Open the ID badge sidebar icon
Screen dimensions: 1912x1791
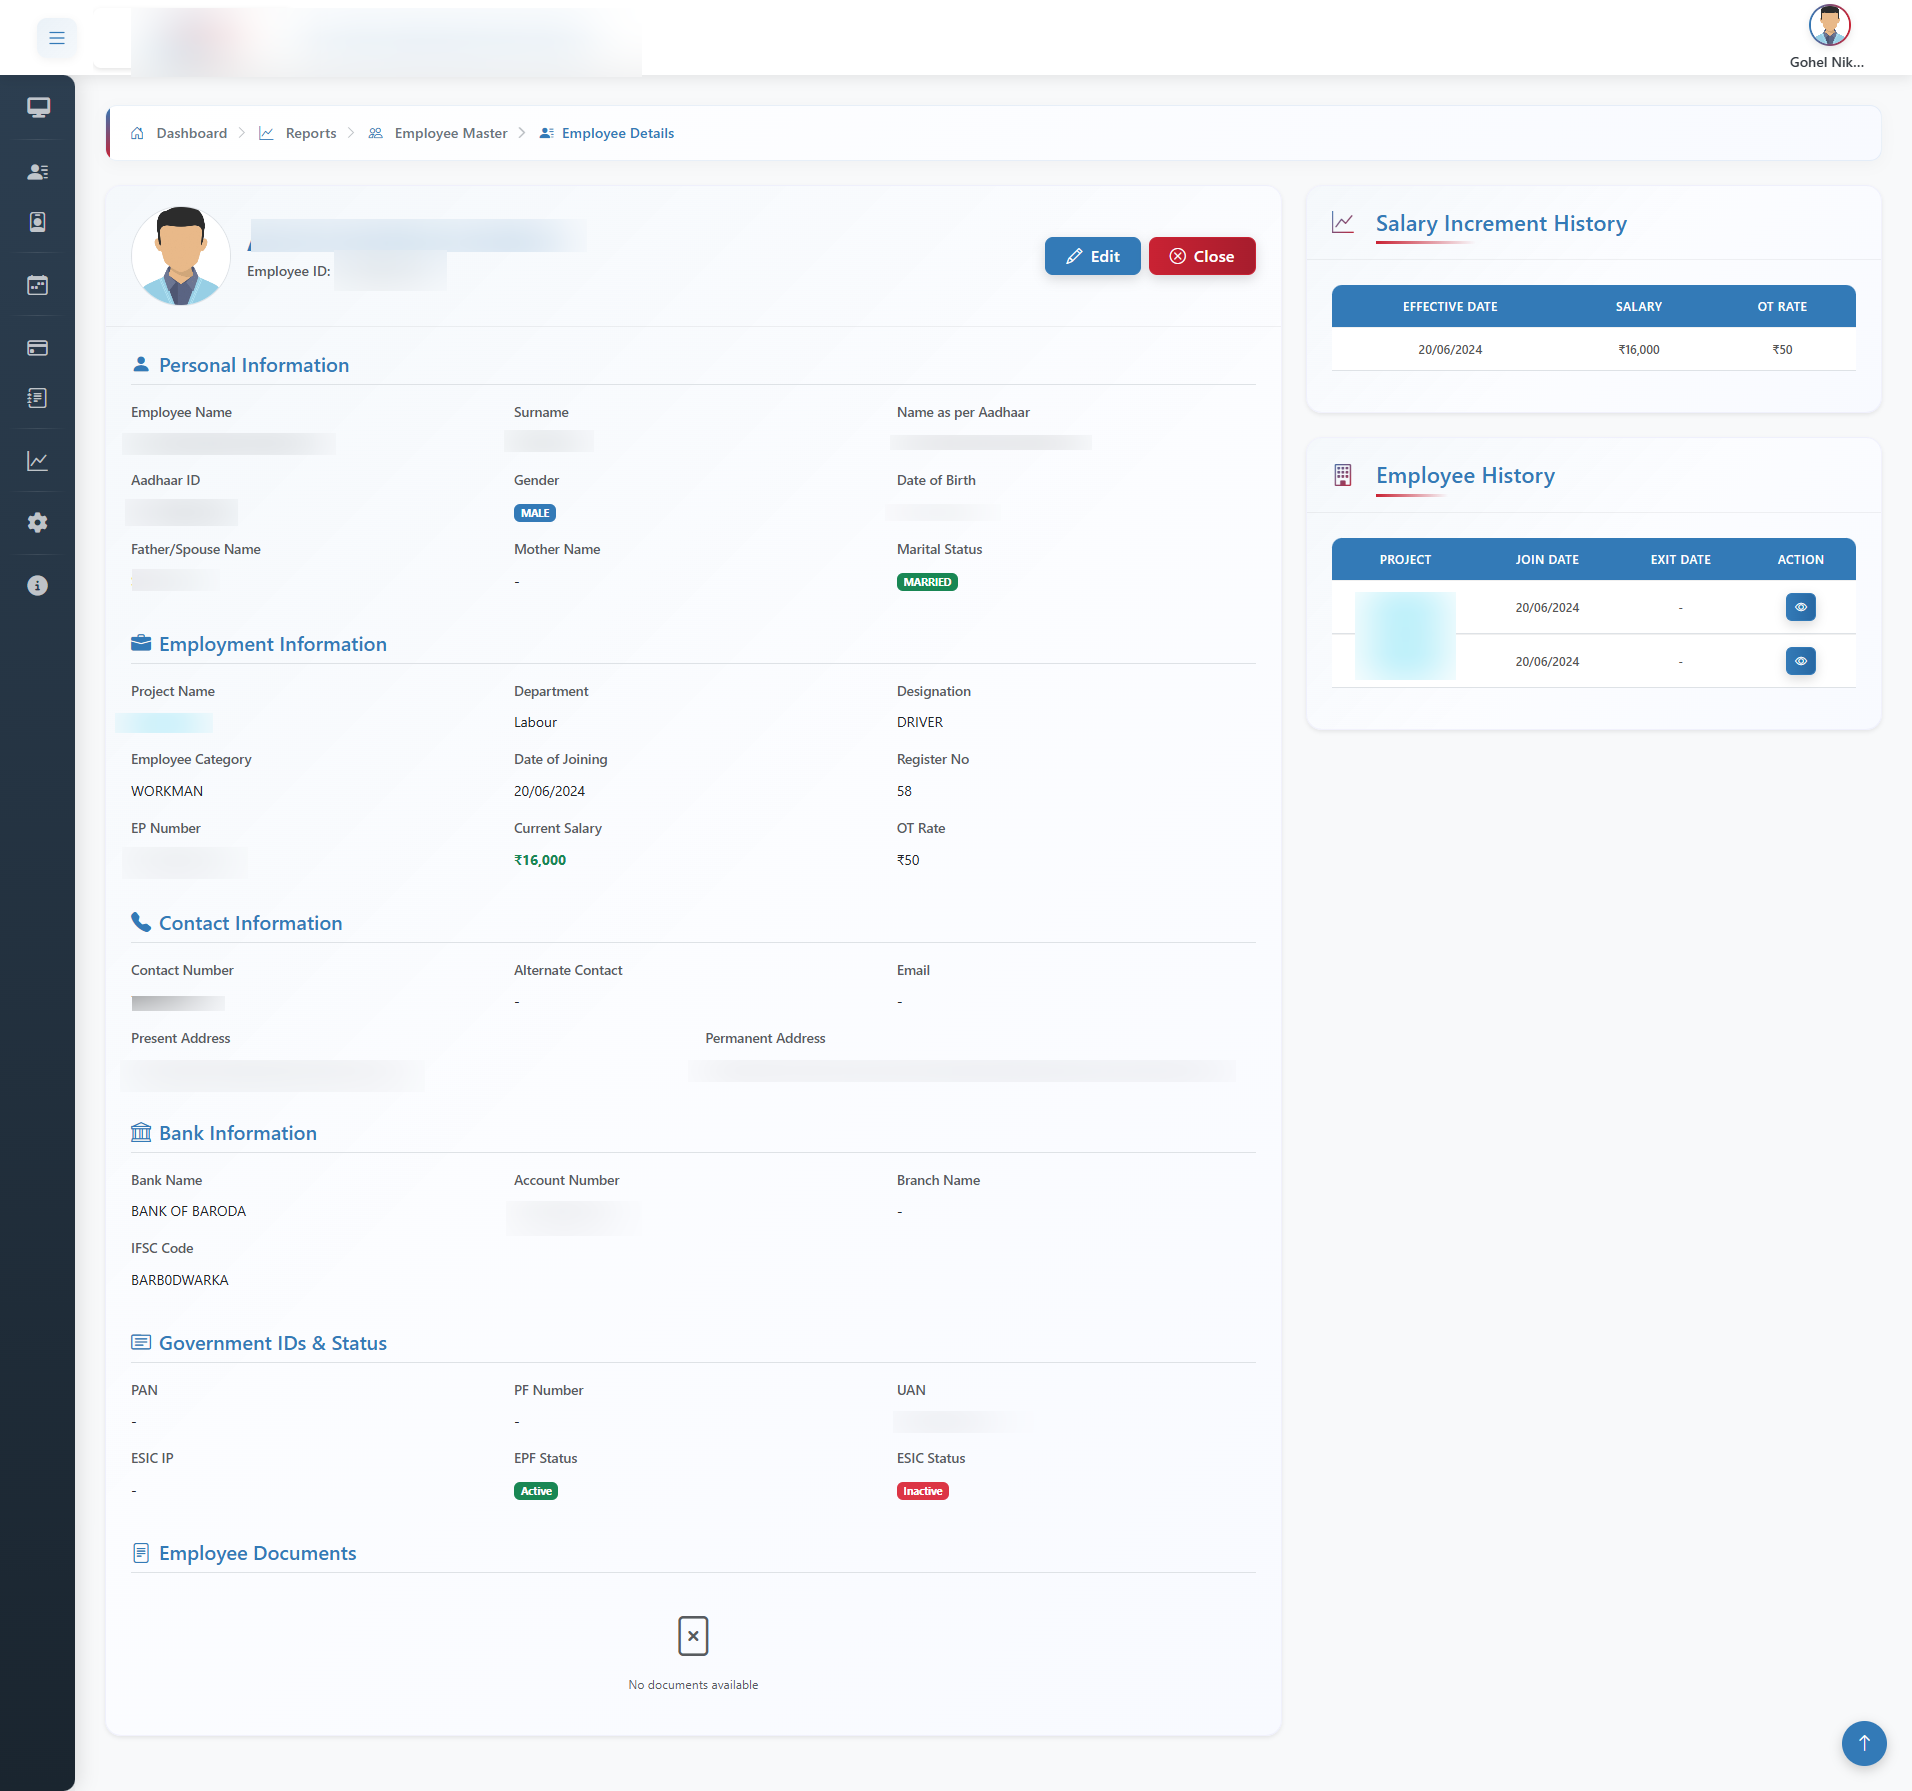[x=38, y=222]
